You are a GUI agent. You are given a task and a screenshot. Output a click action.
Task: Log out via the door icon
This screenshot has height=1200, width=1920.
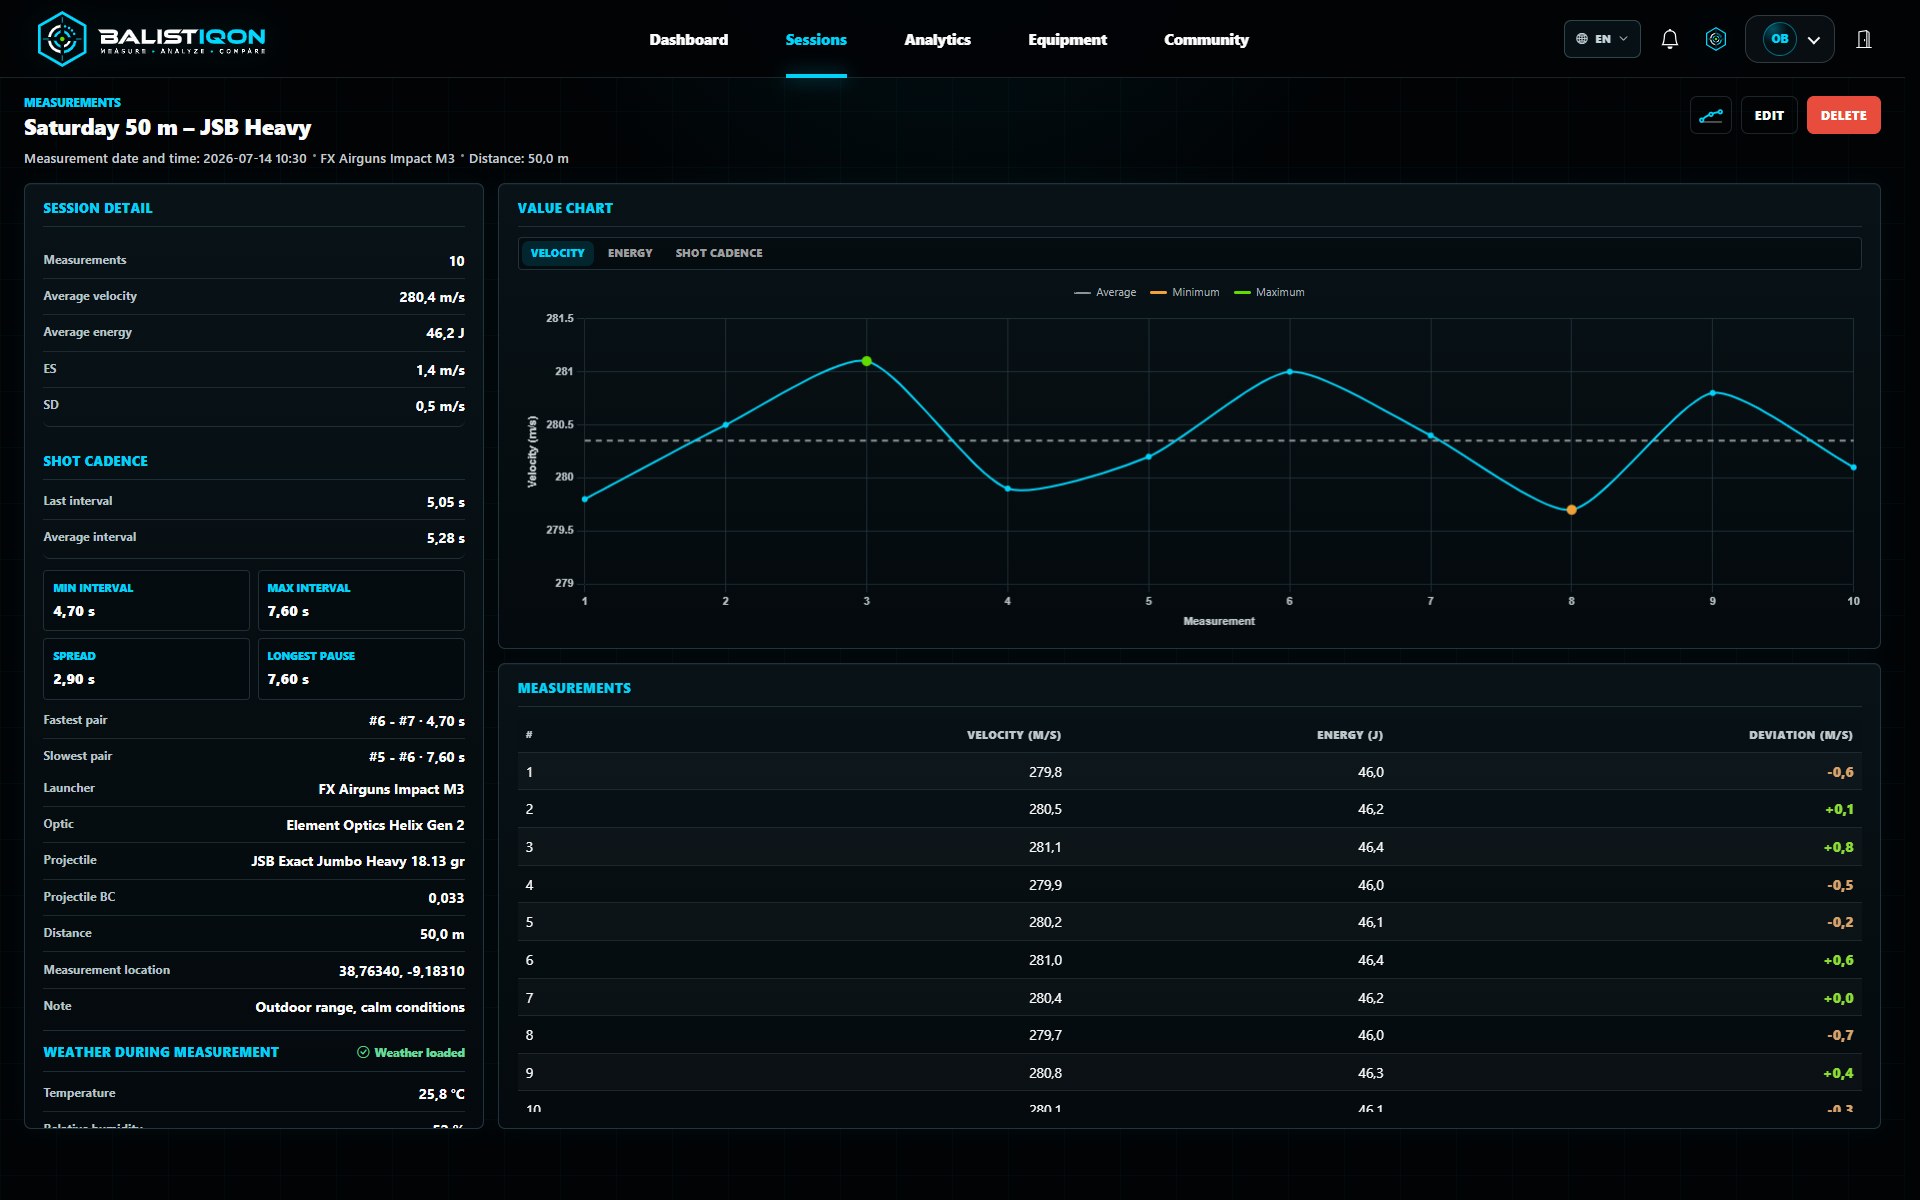pos(1864,39)
